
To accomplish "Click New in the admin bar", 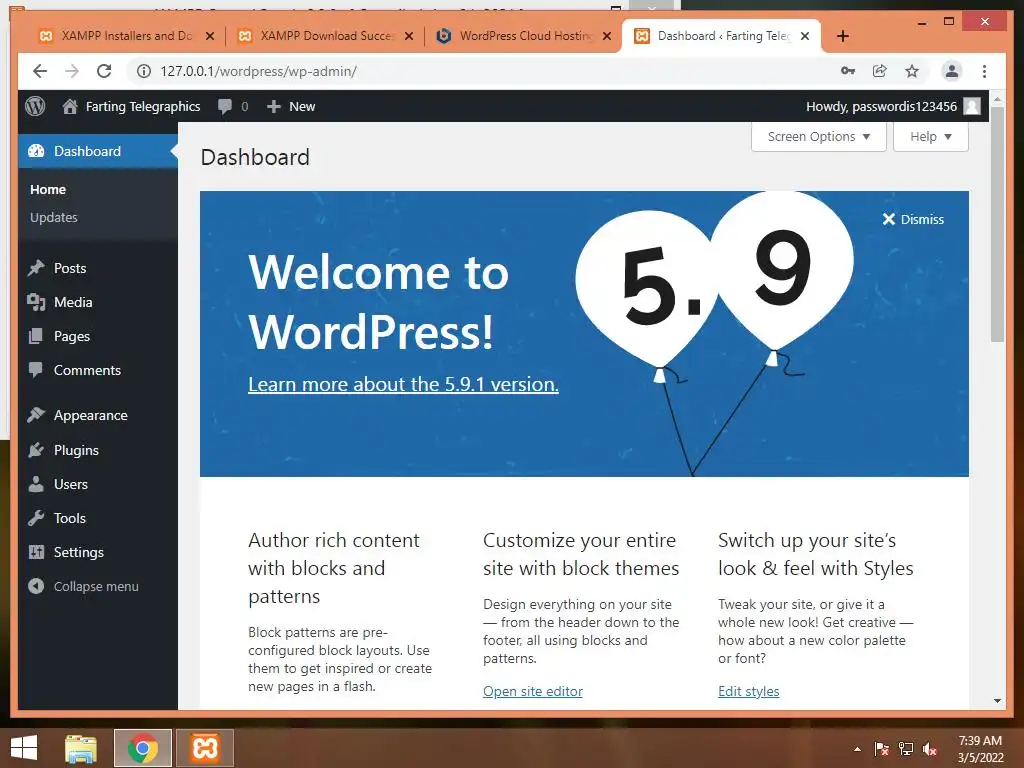I will (302, 106).
